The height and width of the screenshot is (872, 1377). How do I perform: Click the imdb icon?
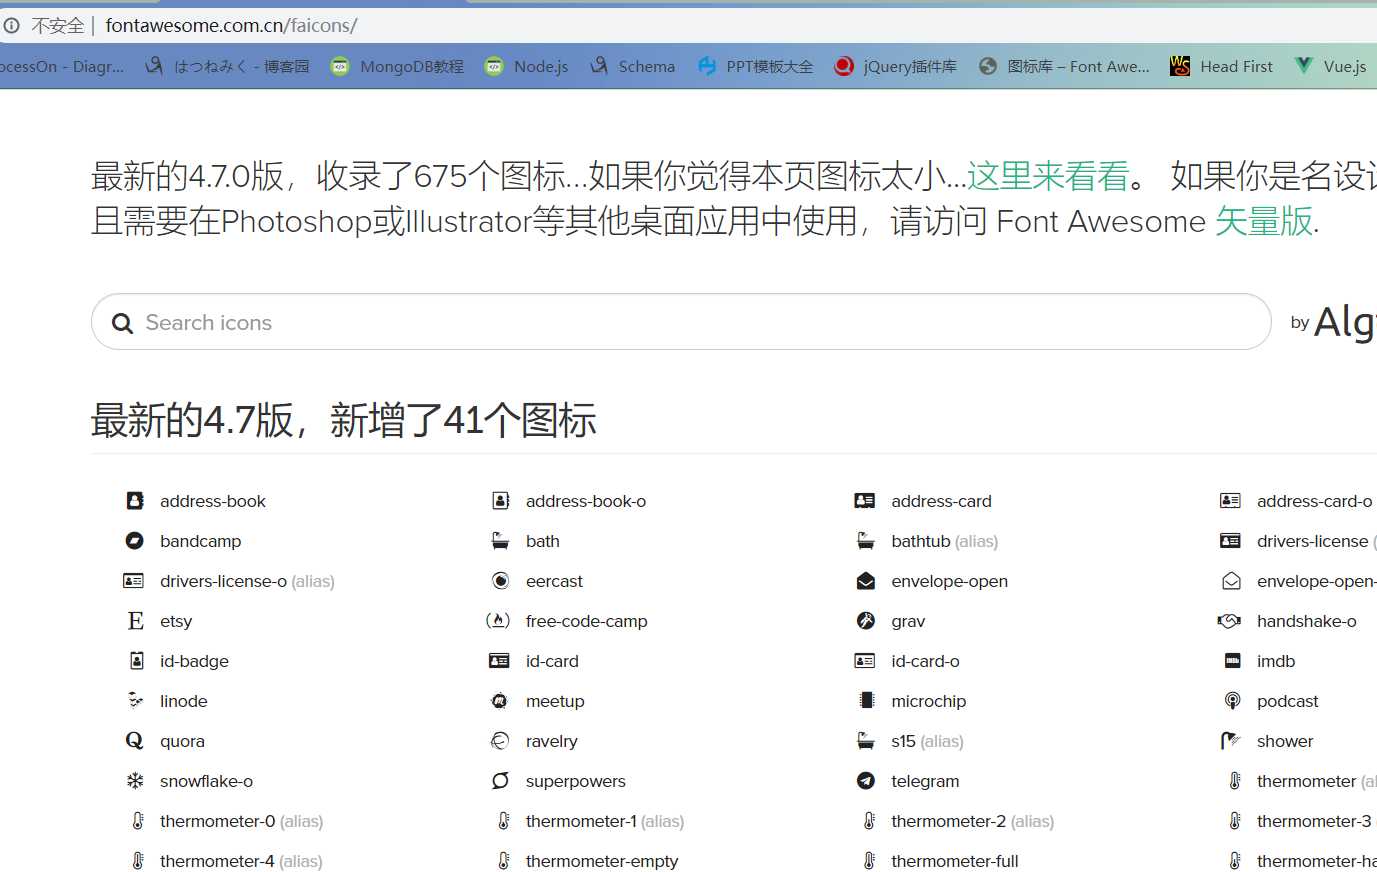coord(1233,661)
